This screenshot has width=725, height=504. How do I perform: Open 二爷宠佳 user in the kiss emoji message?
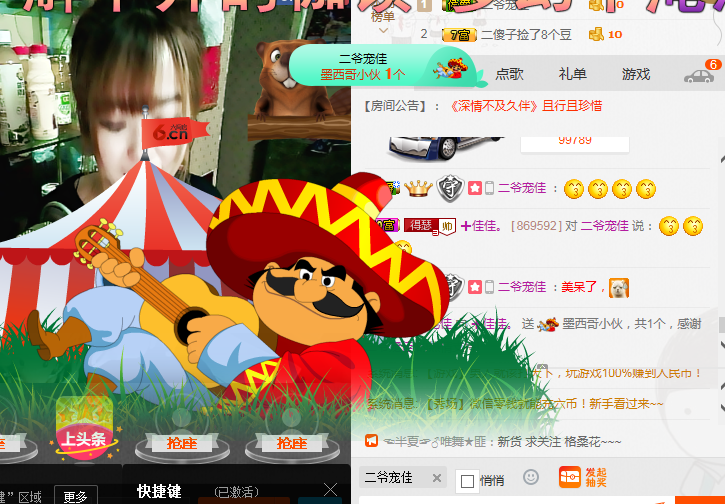click(x=522, y=188)
